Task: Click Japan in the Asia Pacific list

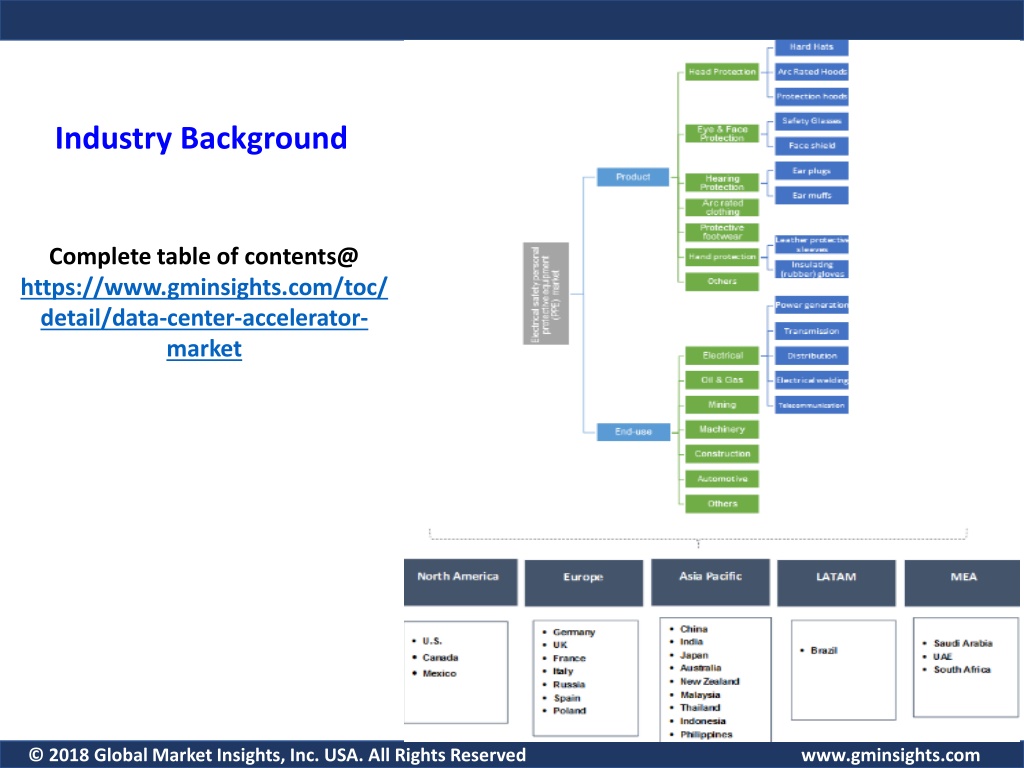Action: coord(694,655)
